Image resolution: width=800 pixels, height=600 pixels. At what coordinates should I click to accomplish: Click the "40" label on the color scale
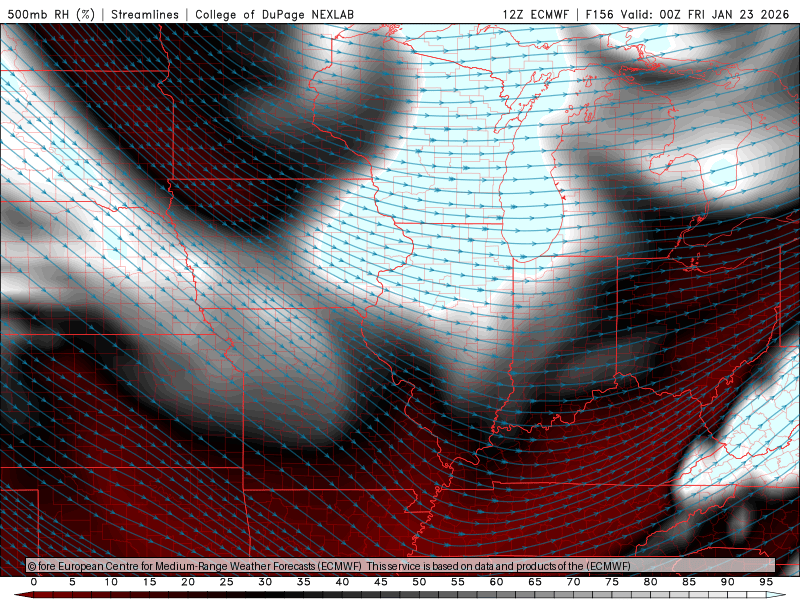[342, 582]
